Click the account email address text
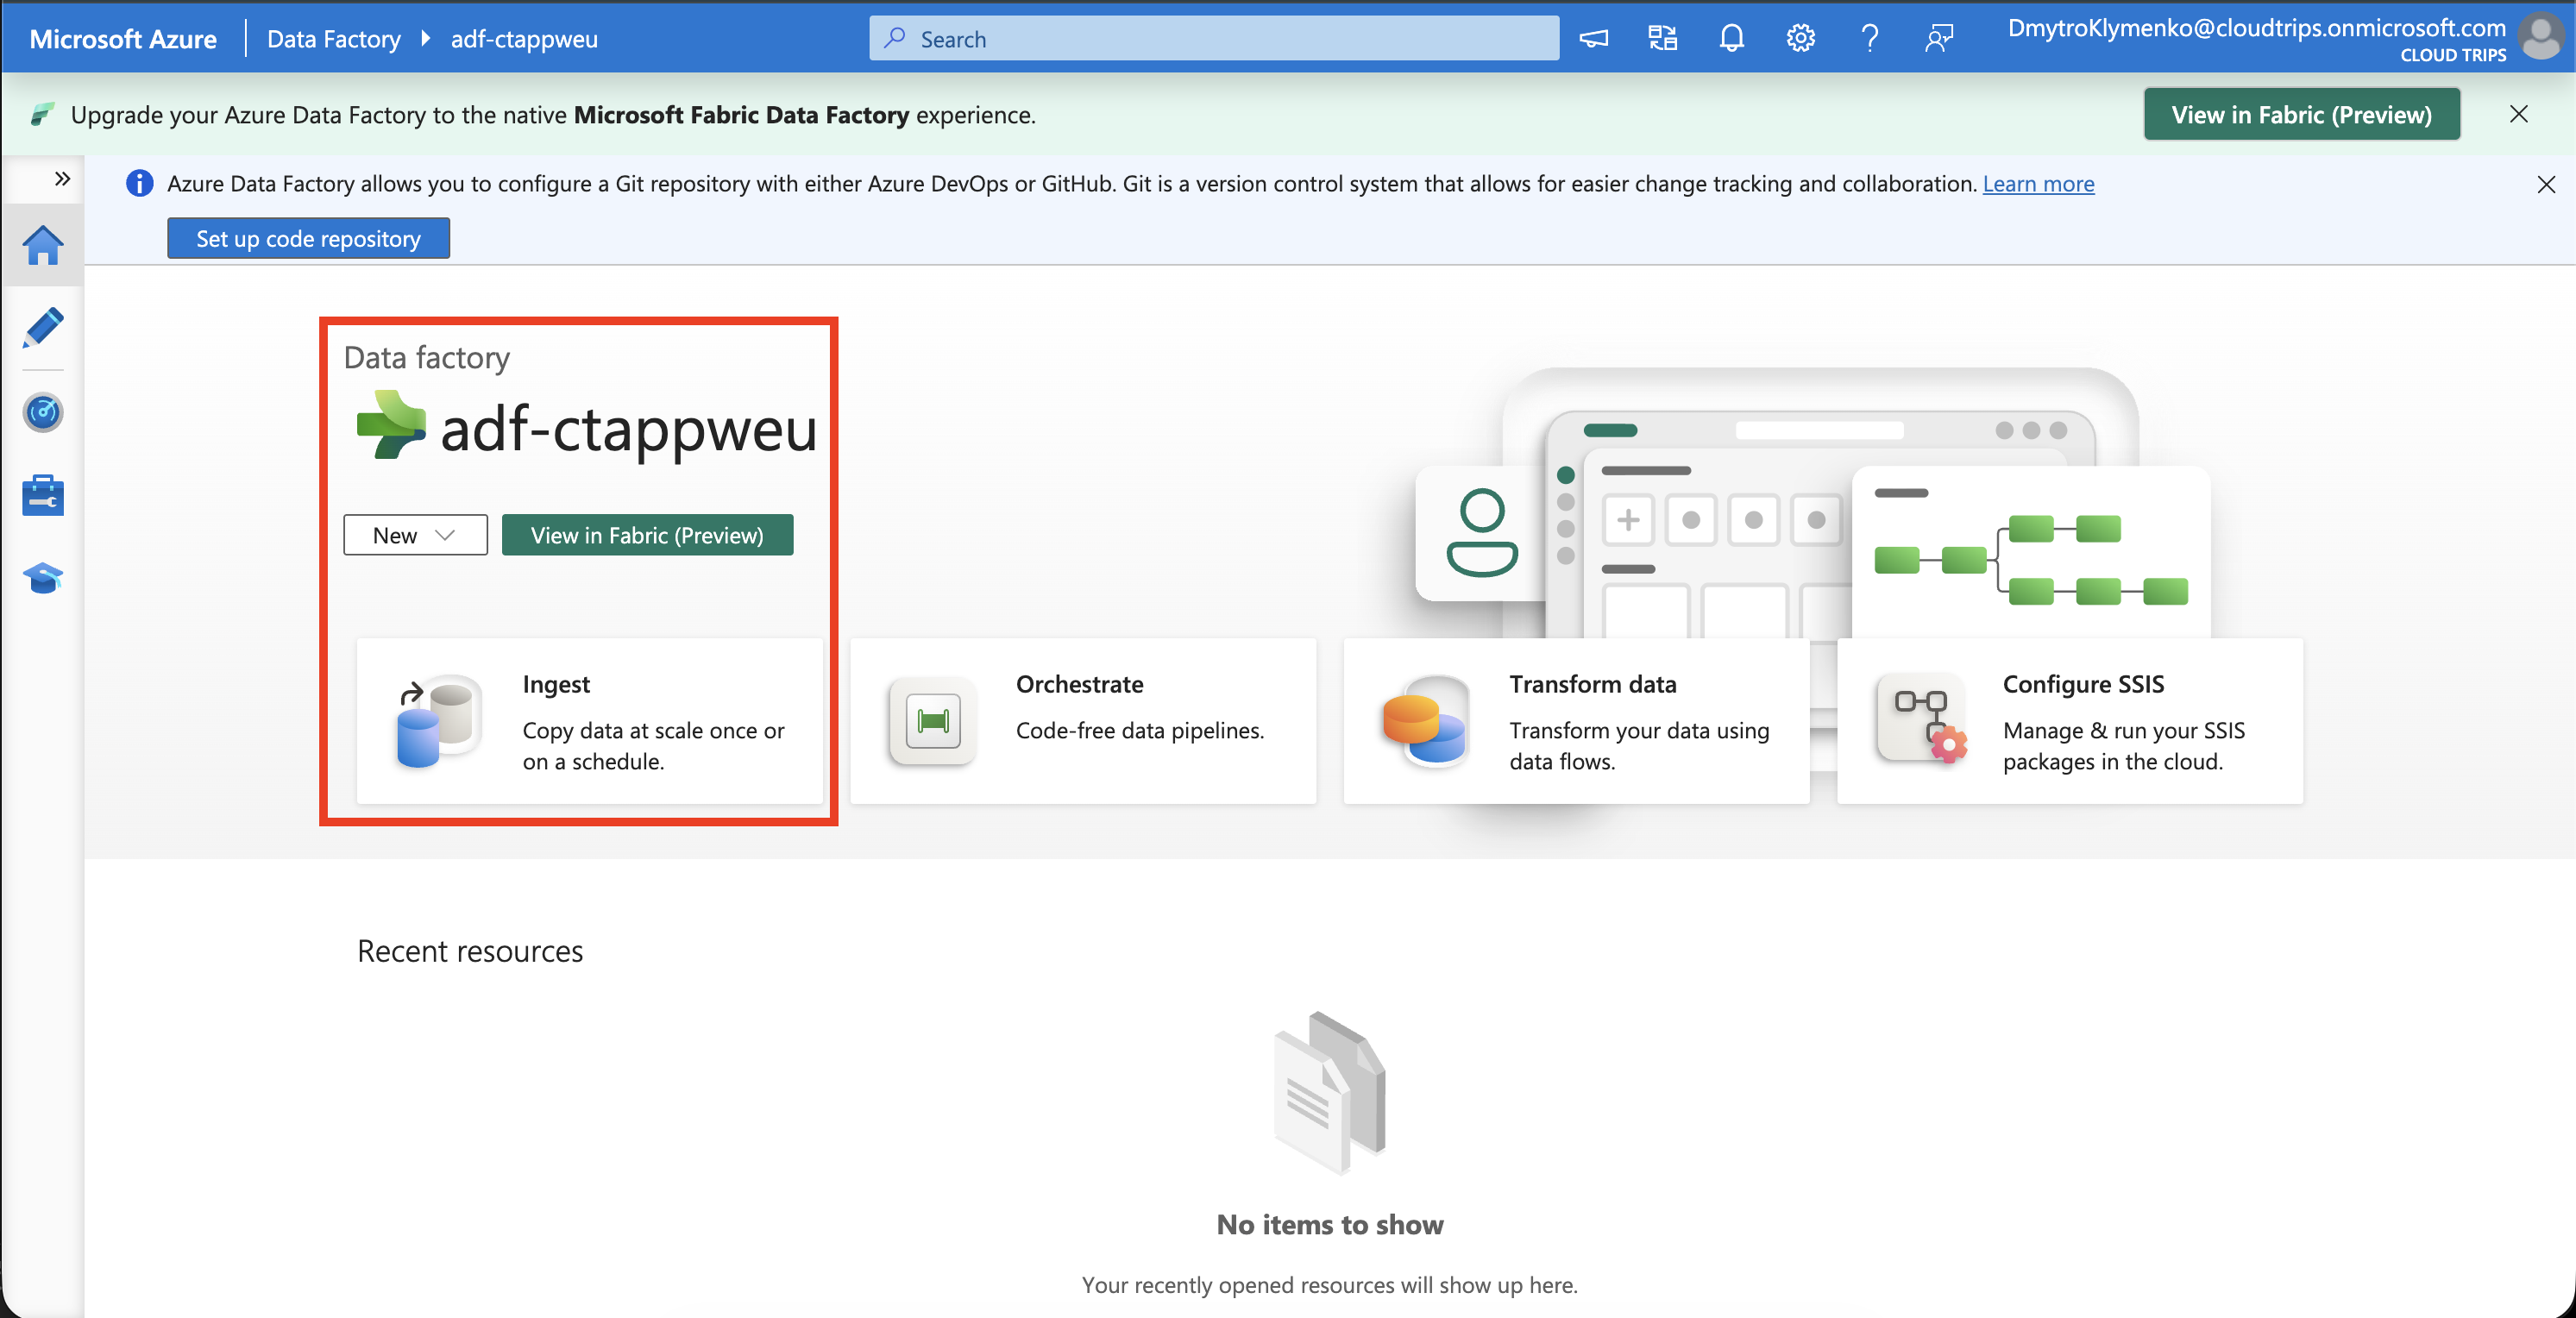This screenshot has width=2576, height=1318. coord(2256,27)
